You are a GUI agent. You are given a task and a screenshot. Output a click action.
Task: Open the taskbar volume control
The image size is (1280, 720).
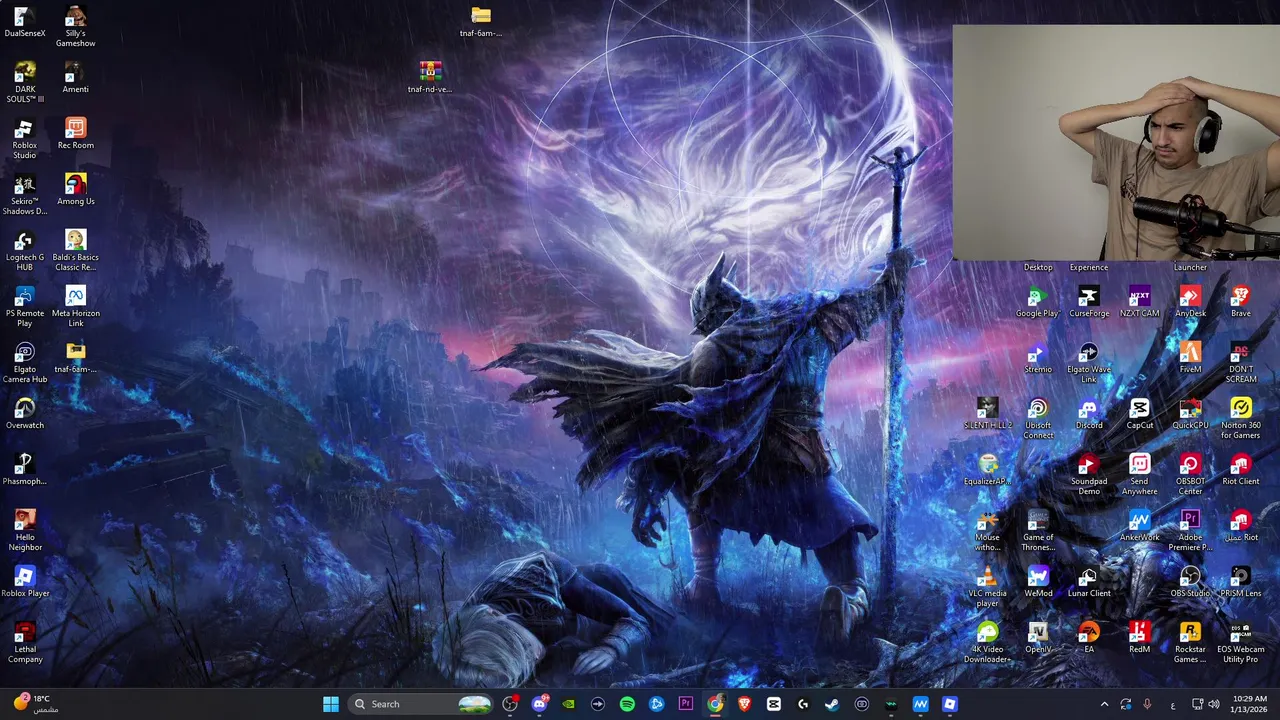click(1213, 704)
